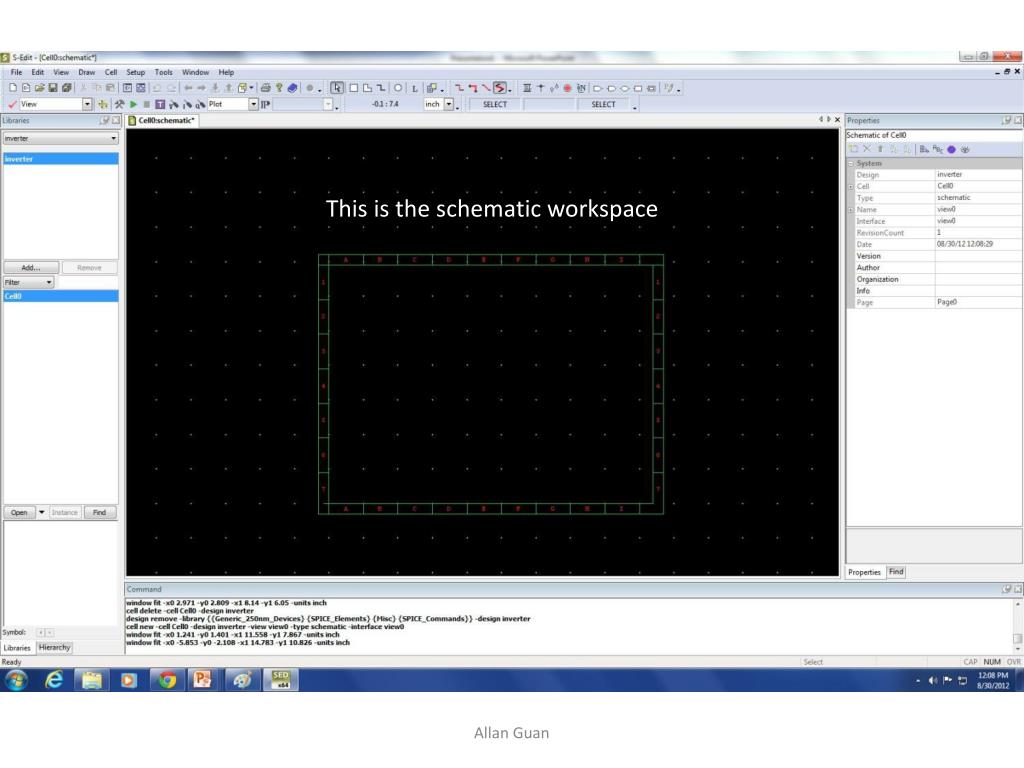Click the hammer build tool icon
This screenshot has width=1024, height=768.
(120, 104)
